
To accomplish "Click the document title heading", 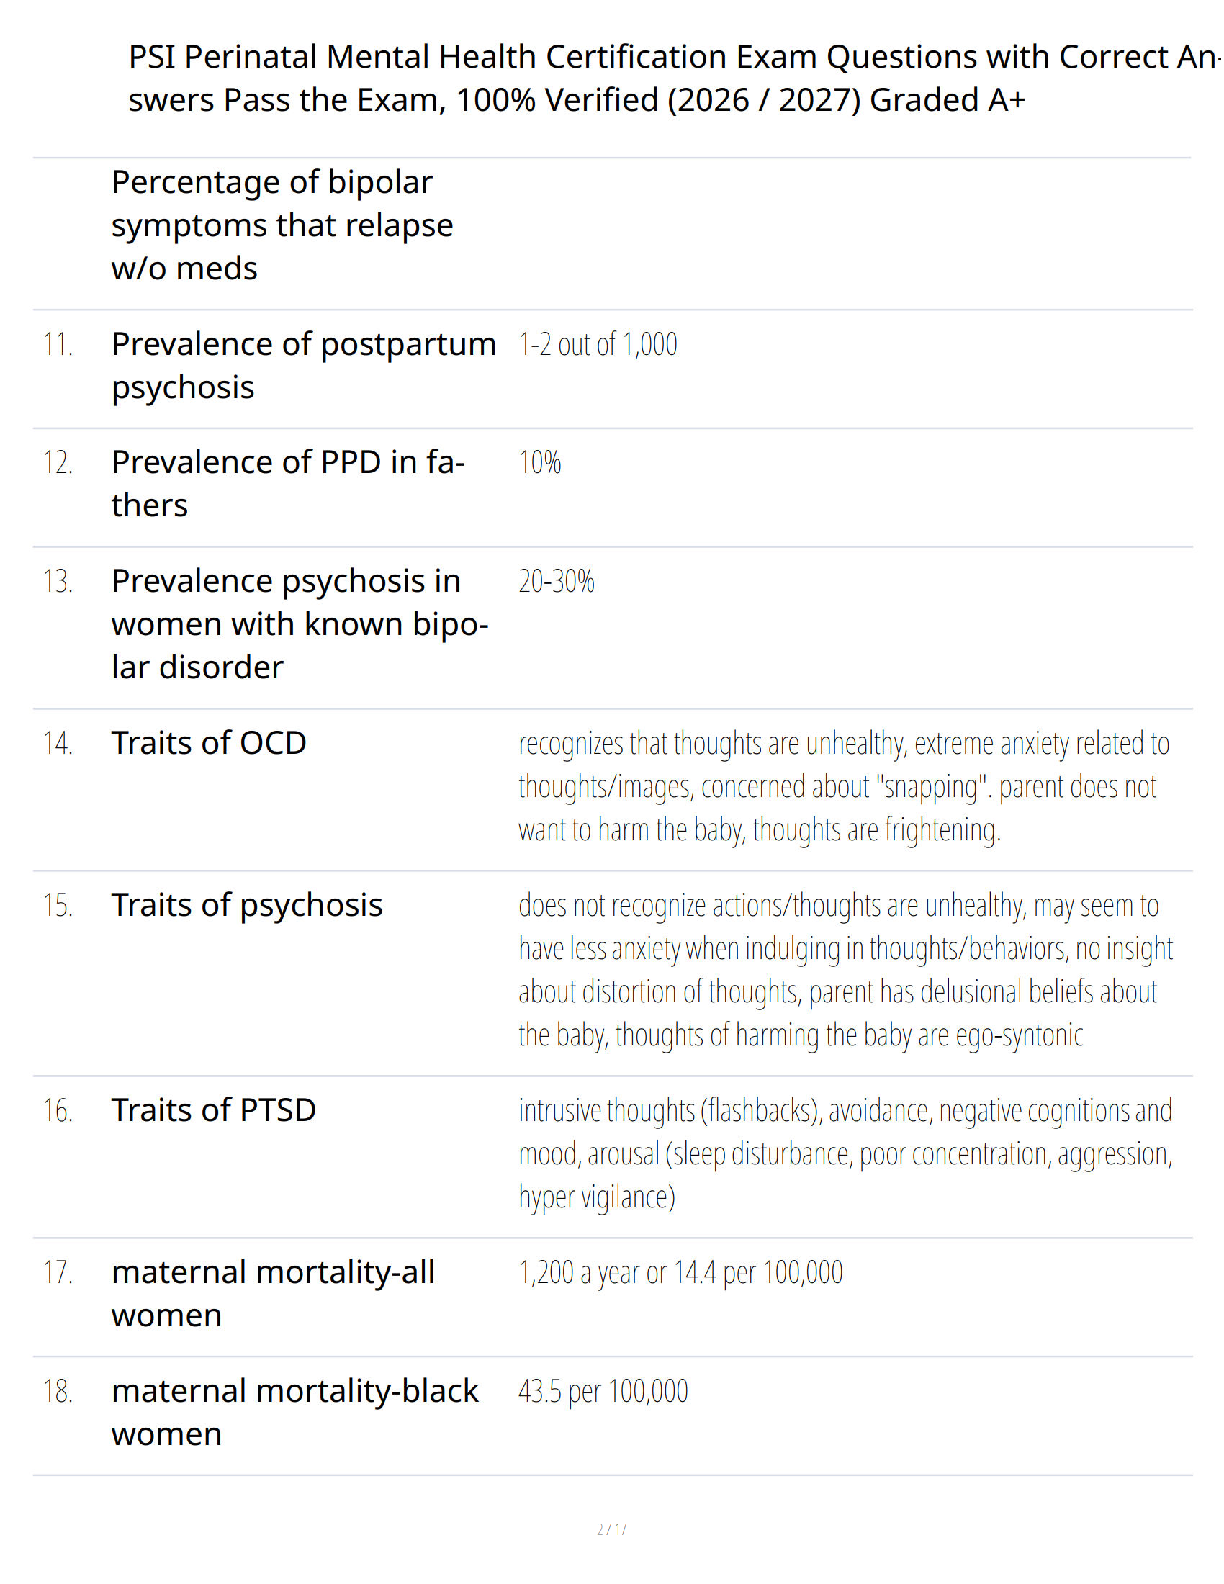I will click(x=675, y=78).
